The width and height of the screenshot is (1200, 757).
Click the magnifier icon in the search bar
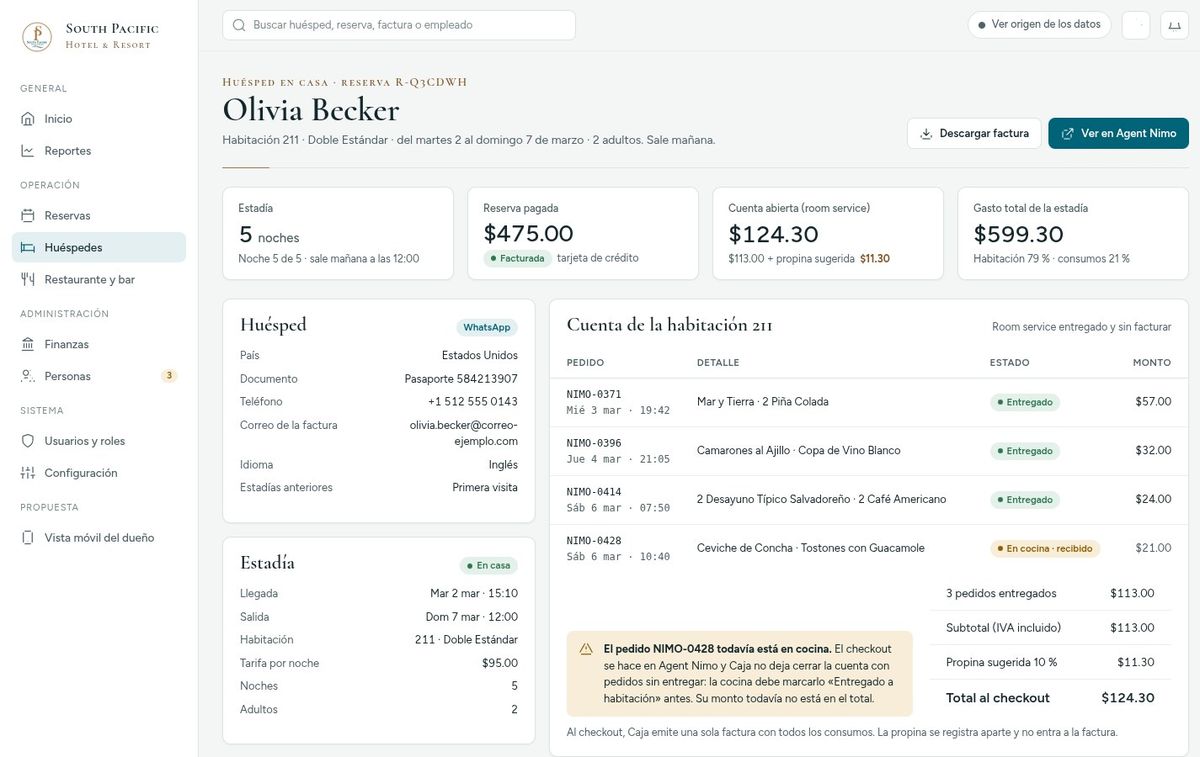[x=239, y=25]
